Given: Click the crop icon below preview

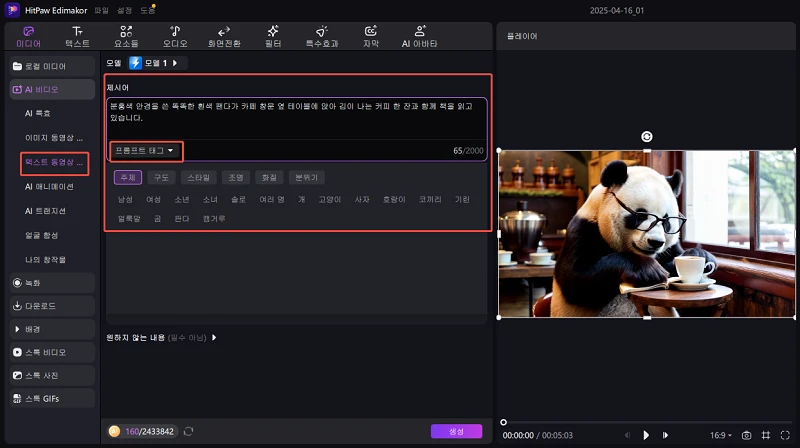Looking at the screenshot, I should [765, 435].
